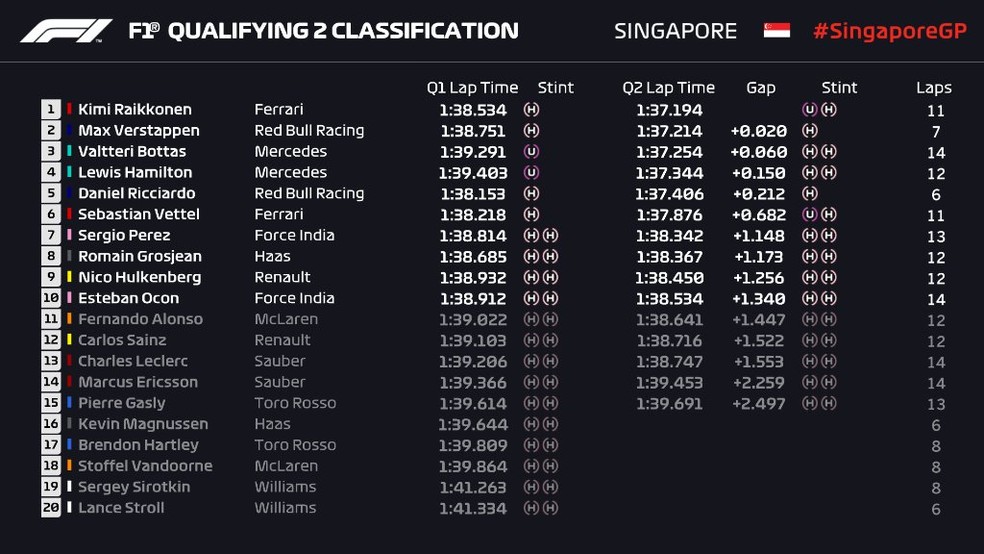Click Kimi Raikkonen's Q2 ultrasoft tyre icon
Screen dimensions: 984x554
click(x=809, y=109)
